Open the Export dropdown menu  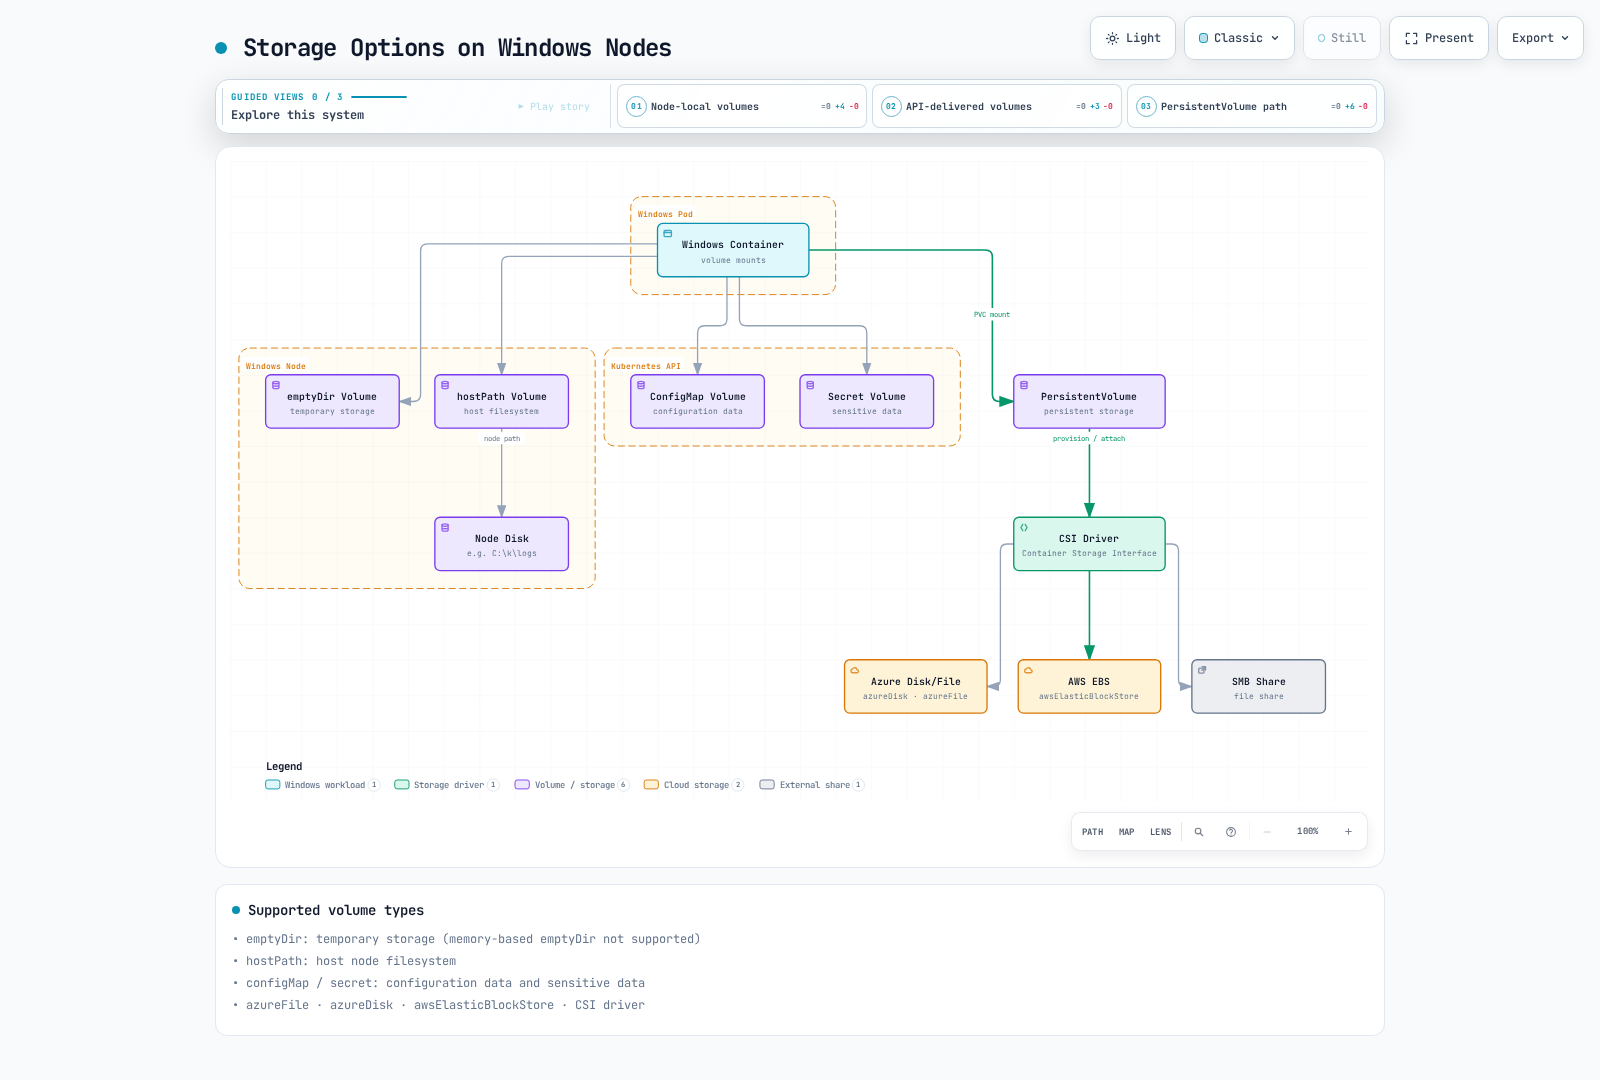(x=1540, y=38)
